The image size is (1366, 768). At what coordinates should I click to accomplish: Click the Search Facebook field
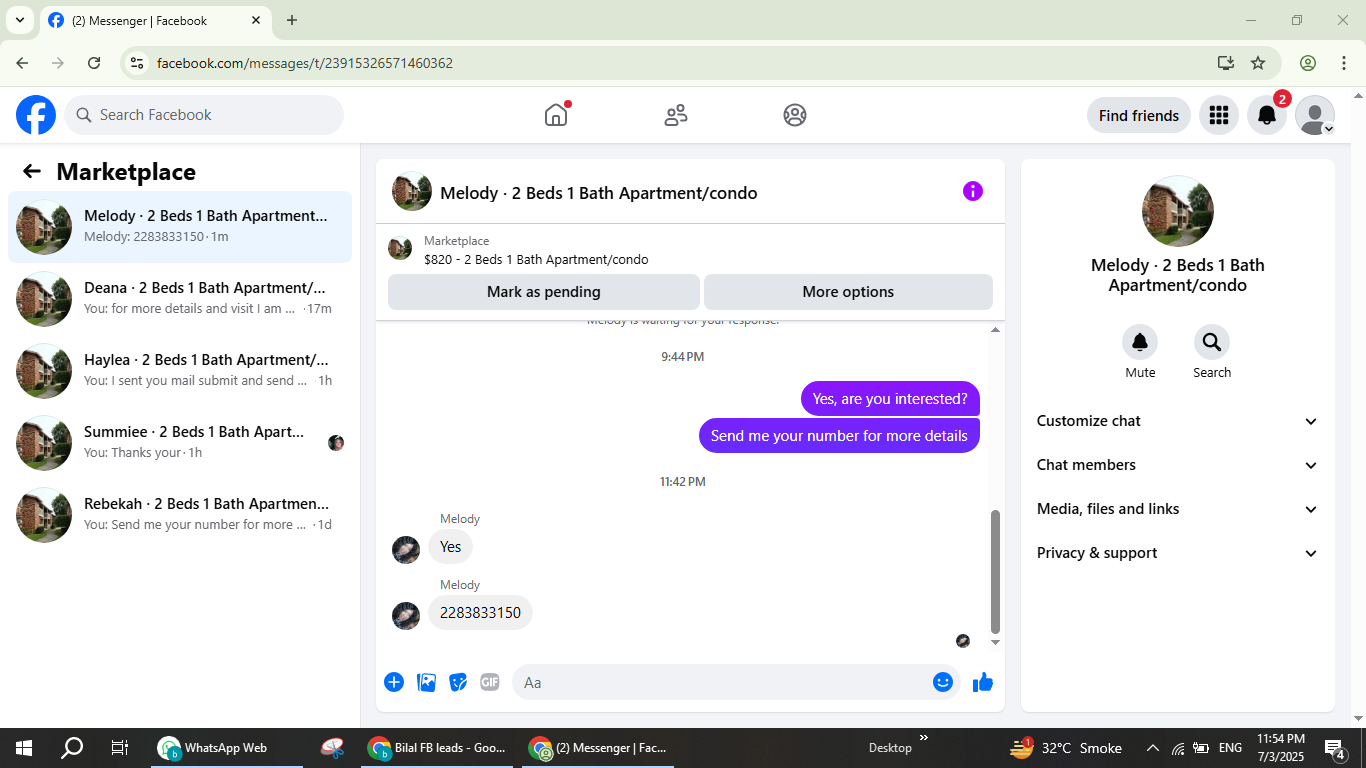204,115
